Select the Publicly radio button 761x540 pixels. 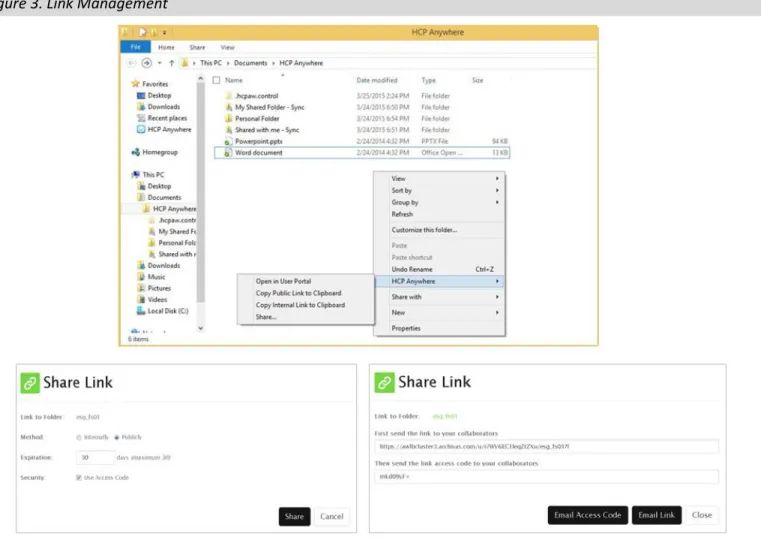pyautogui.click(x=117, y=438)
